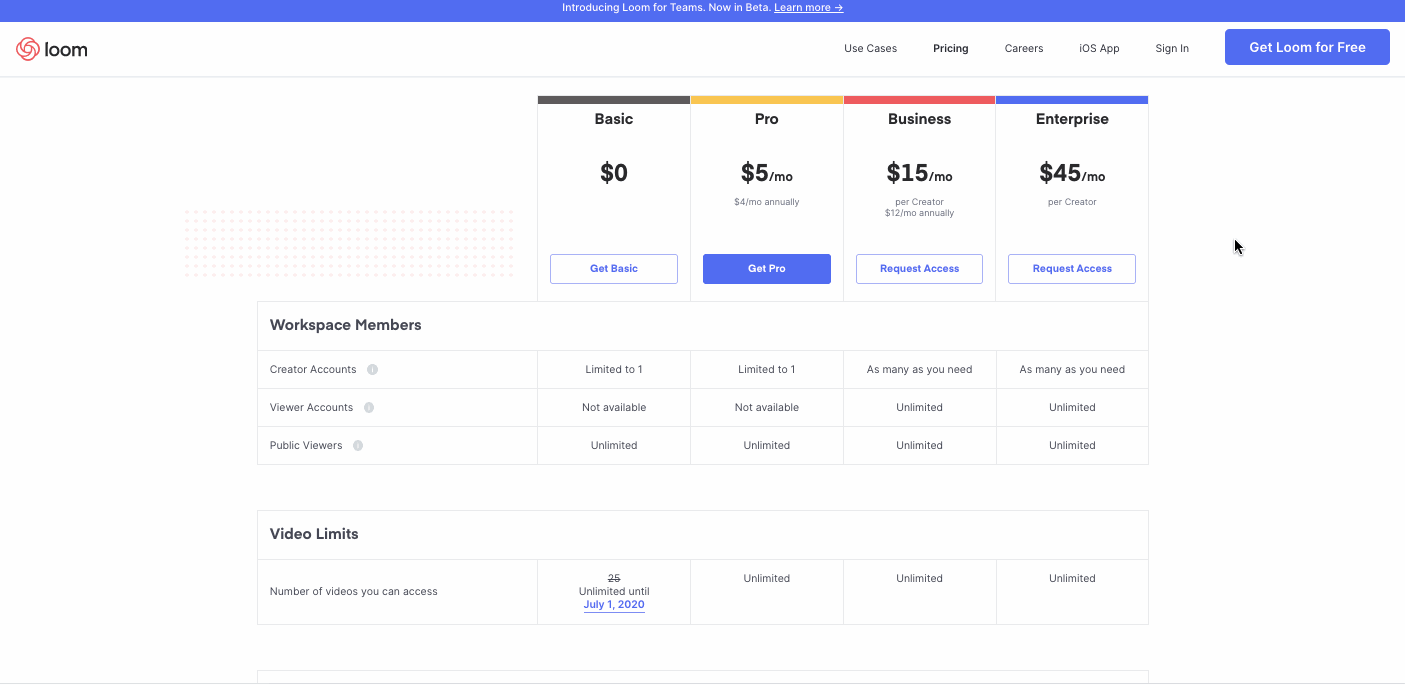This screenshot has width=1405, height=685.
Task: Click the Get Basic button
Action: 613,269
